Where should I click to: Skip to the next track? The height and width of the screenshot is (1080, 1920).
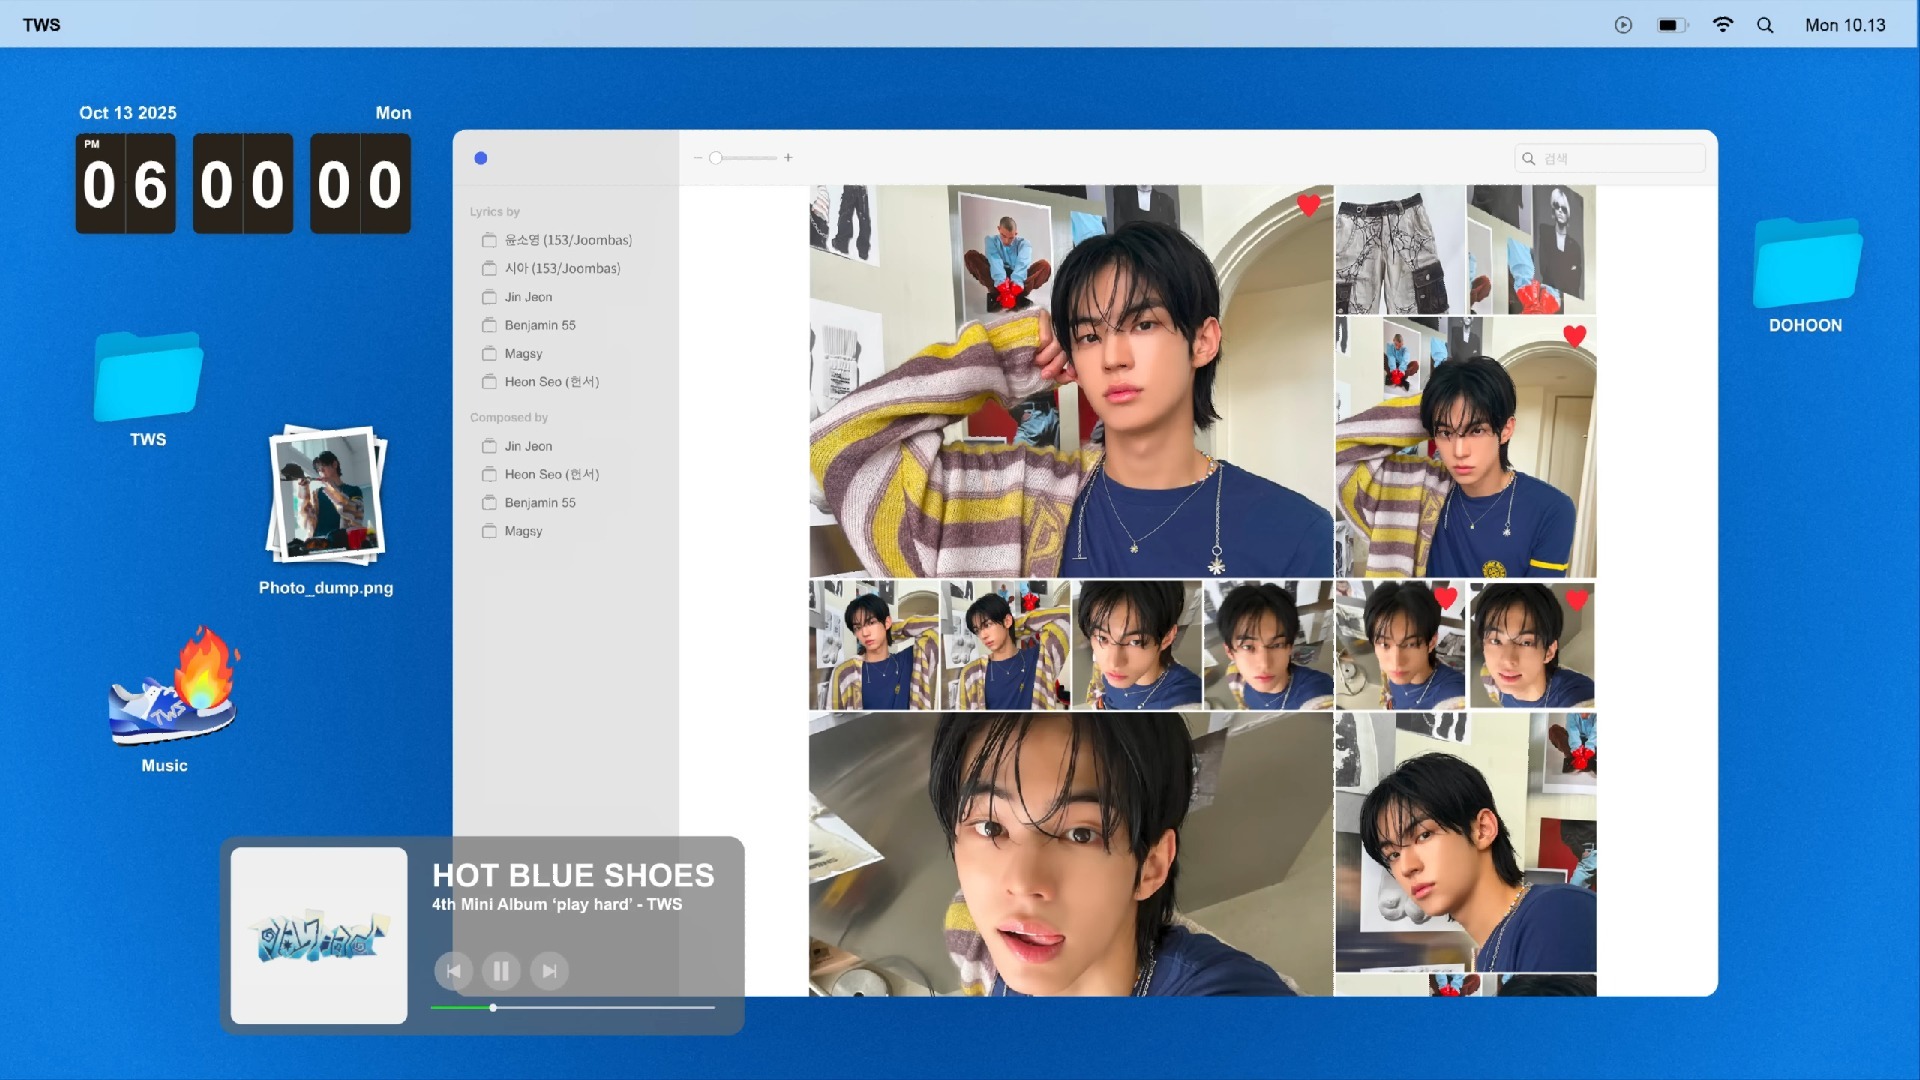pyautogui.click(x=549, y=971)
